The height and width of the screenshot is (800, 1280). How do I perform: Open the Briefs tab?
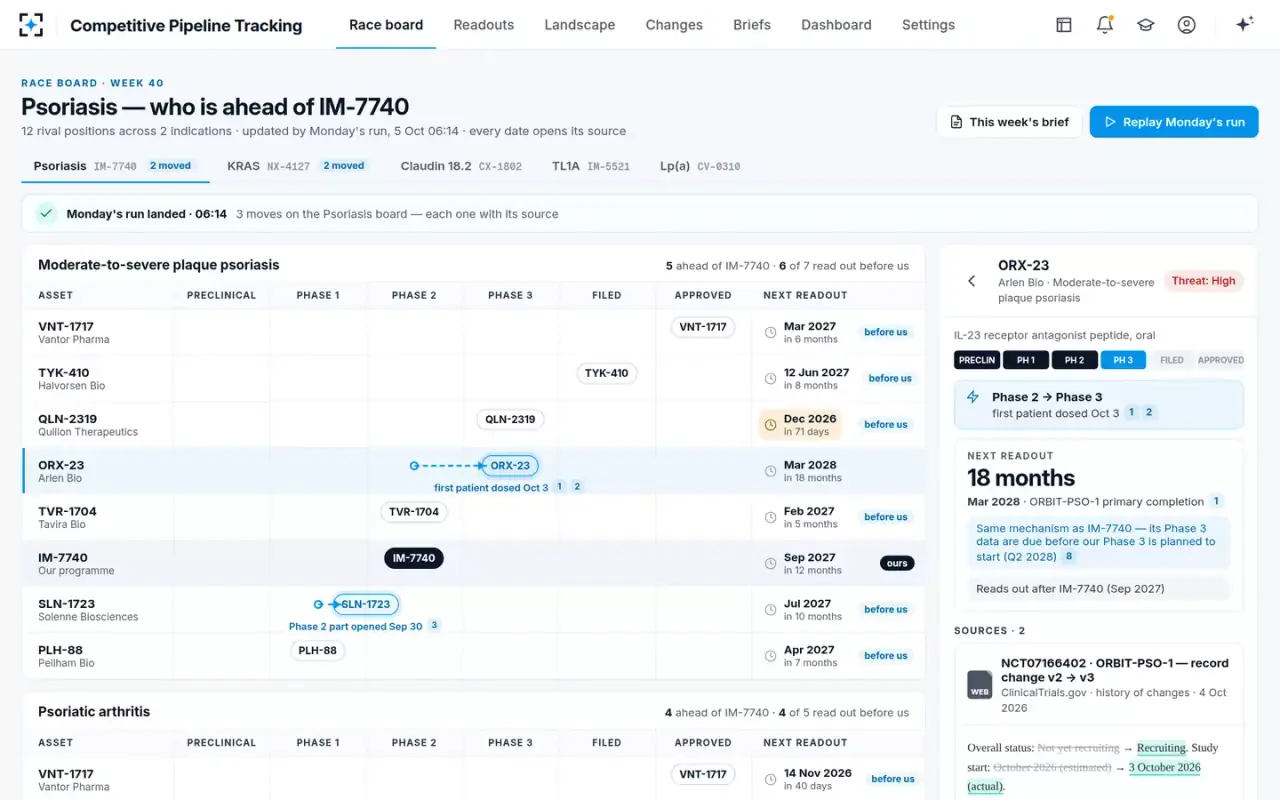click(752, 25)
